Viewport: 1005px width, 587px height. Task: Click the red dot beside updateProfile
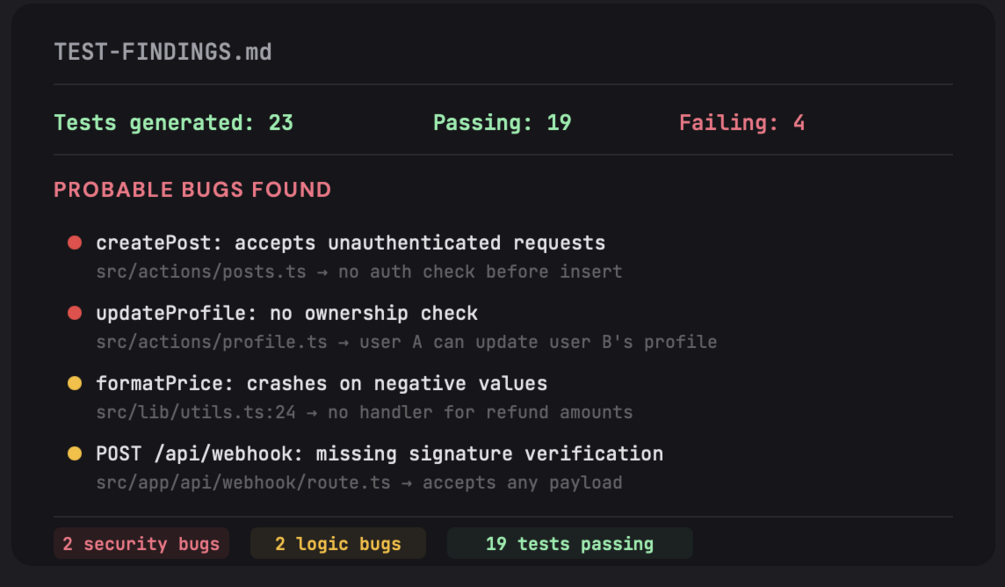pyautogui.click(x=74, y=314)
